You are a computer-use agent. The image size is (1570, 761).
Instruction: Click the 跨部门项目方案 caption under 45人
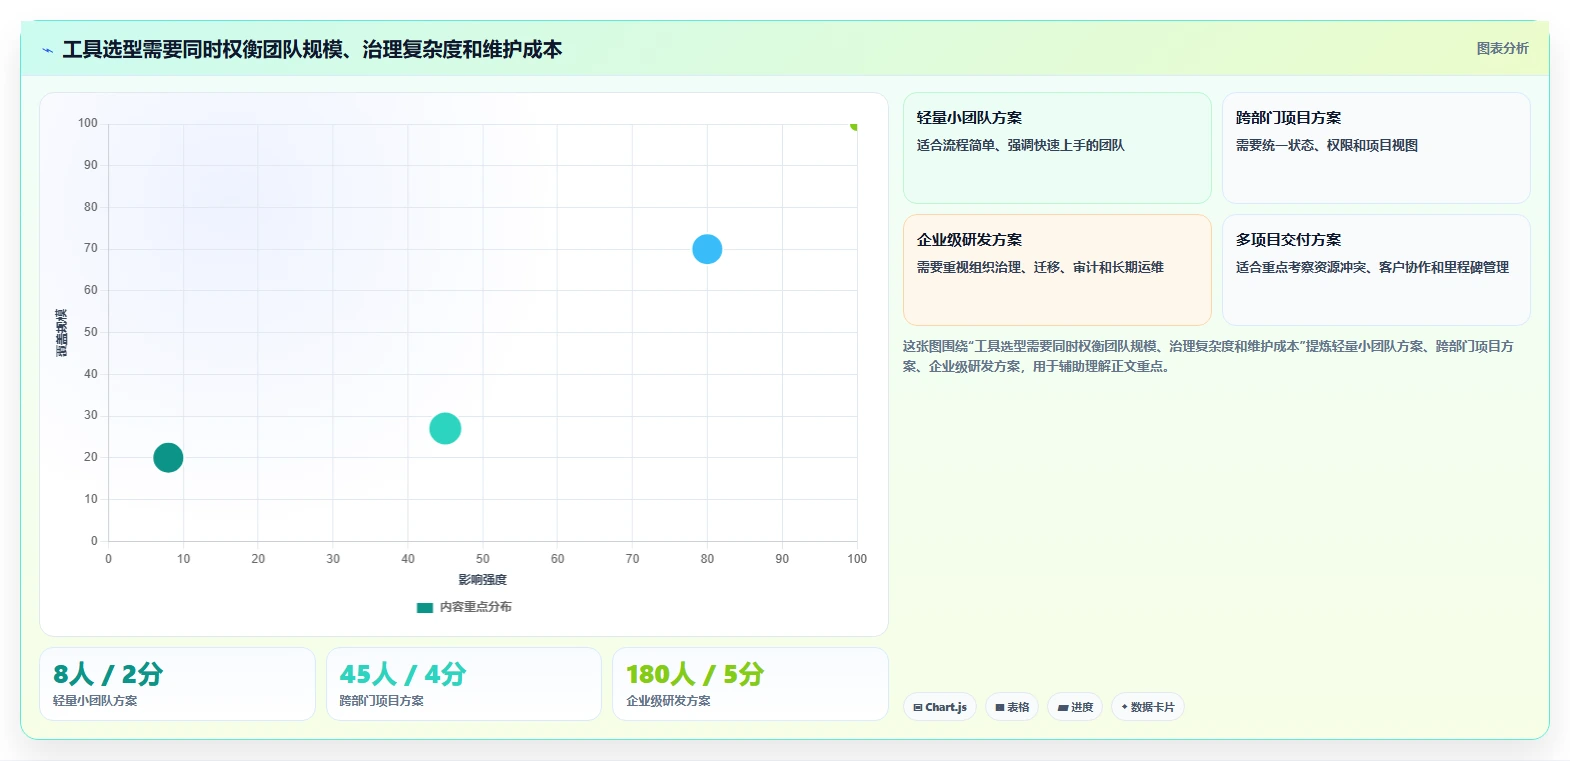pos(381,701)
